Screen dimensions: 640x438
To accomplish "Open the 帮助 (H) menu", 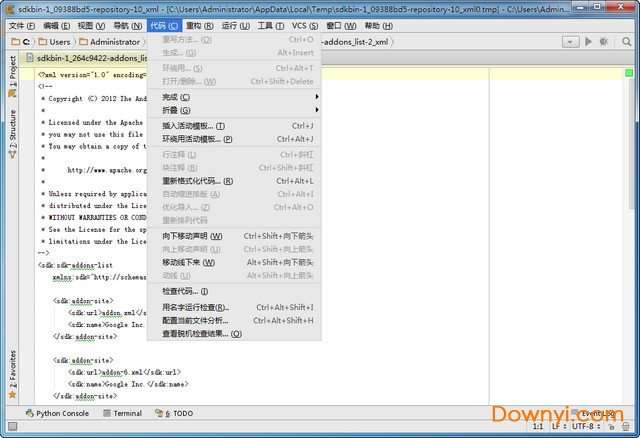I will 378,26.
